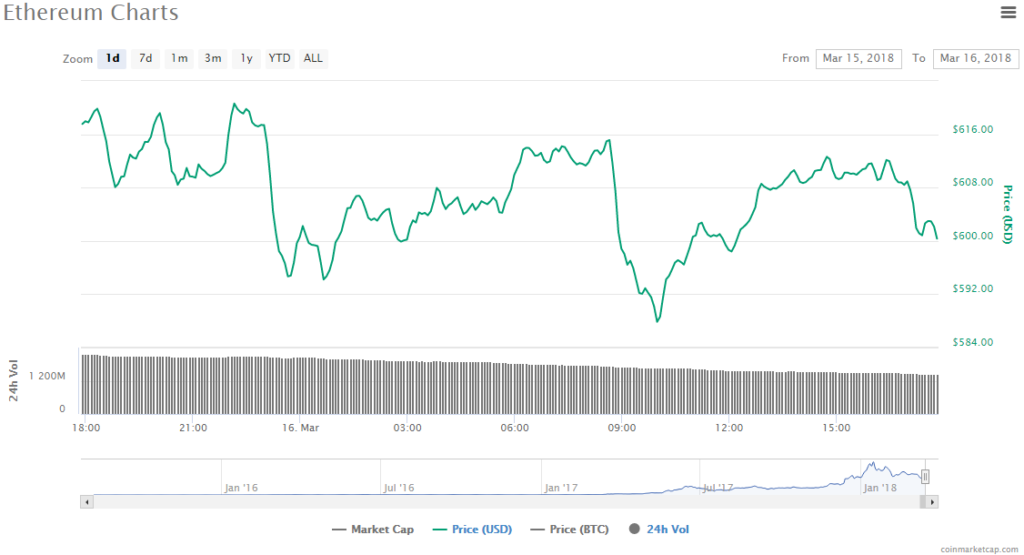Screen dimensions: 1024x555
Task: Click the navigator right scroll arrow
Action: (933, 501)
